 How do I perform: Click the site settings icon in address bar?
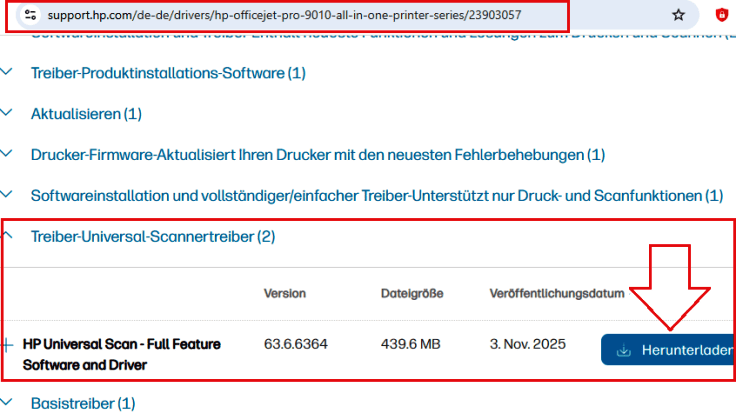coord(31,15)
